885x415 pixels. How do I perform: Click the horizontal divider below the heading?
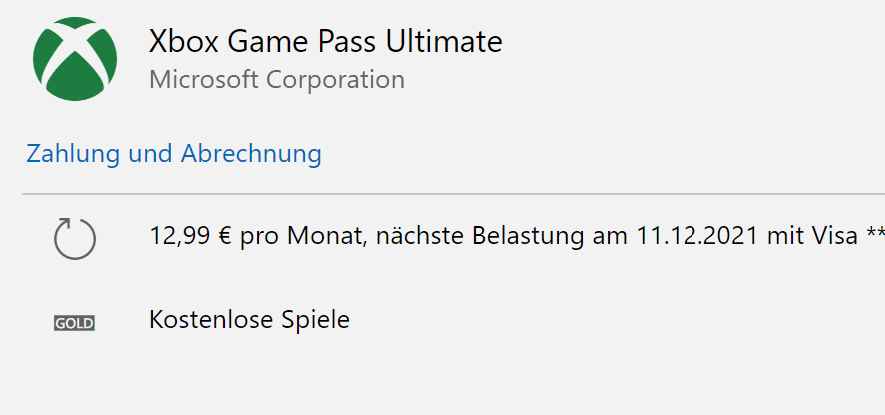pos(450,193)
